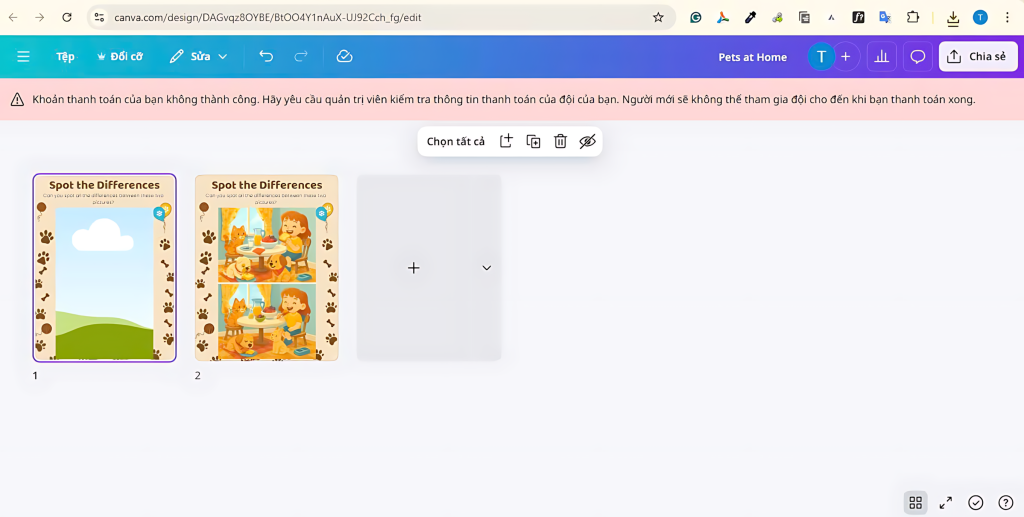The image size is (1024, 517).
Task: Open the hamburger main menu
Action: [x=23, y=57]
